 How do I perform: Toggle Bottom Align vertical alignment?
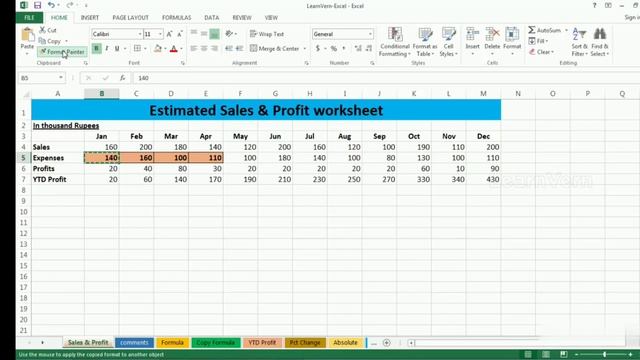tap(214, 34)
